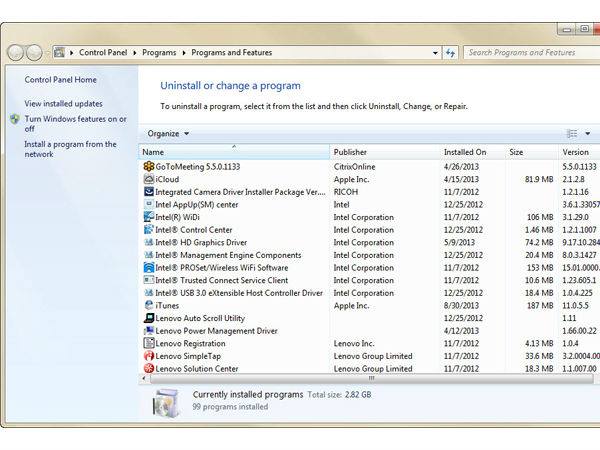Open the Organize dropdown menu
The image size is (600, 450).
tap(168, 133)
